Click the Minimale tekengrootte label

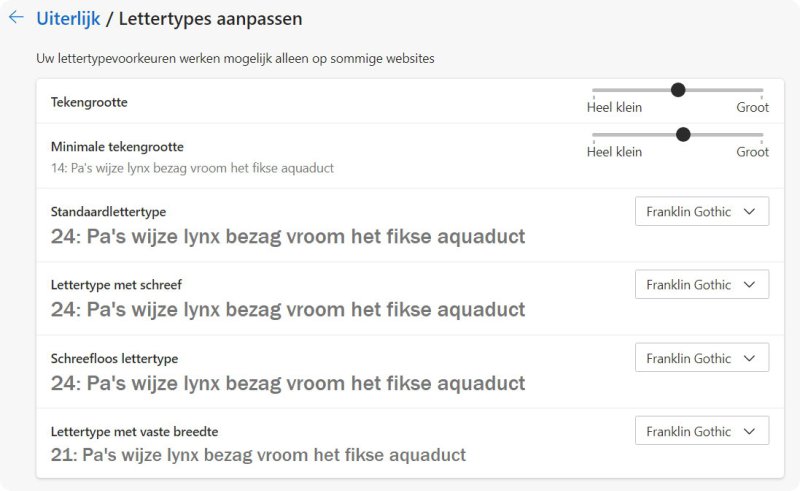[x=117, y=147]
